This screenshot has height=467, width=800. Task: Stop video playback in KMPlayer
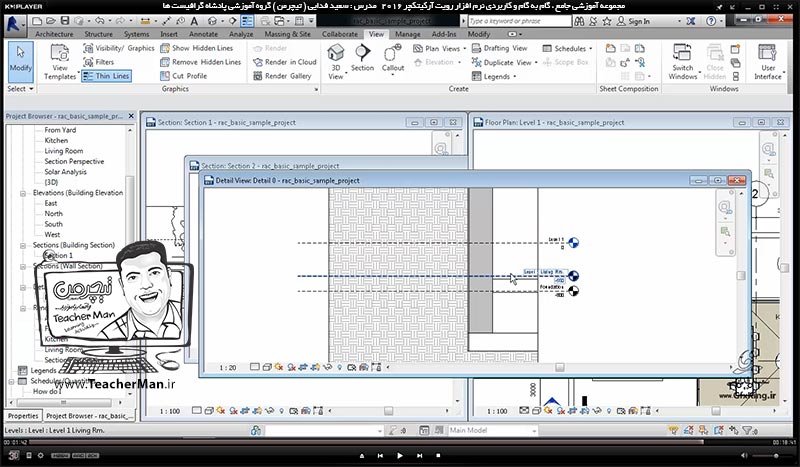[x=438, y=455]
